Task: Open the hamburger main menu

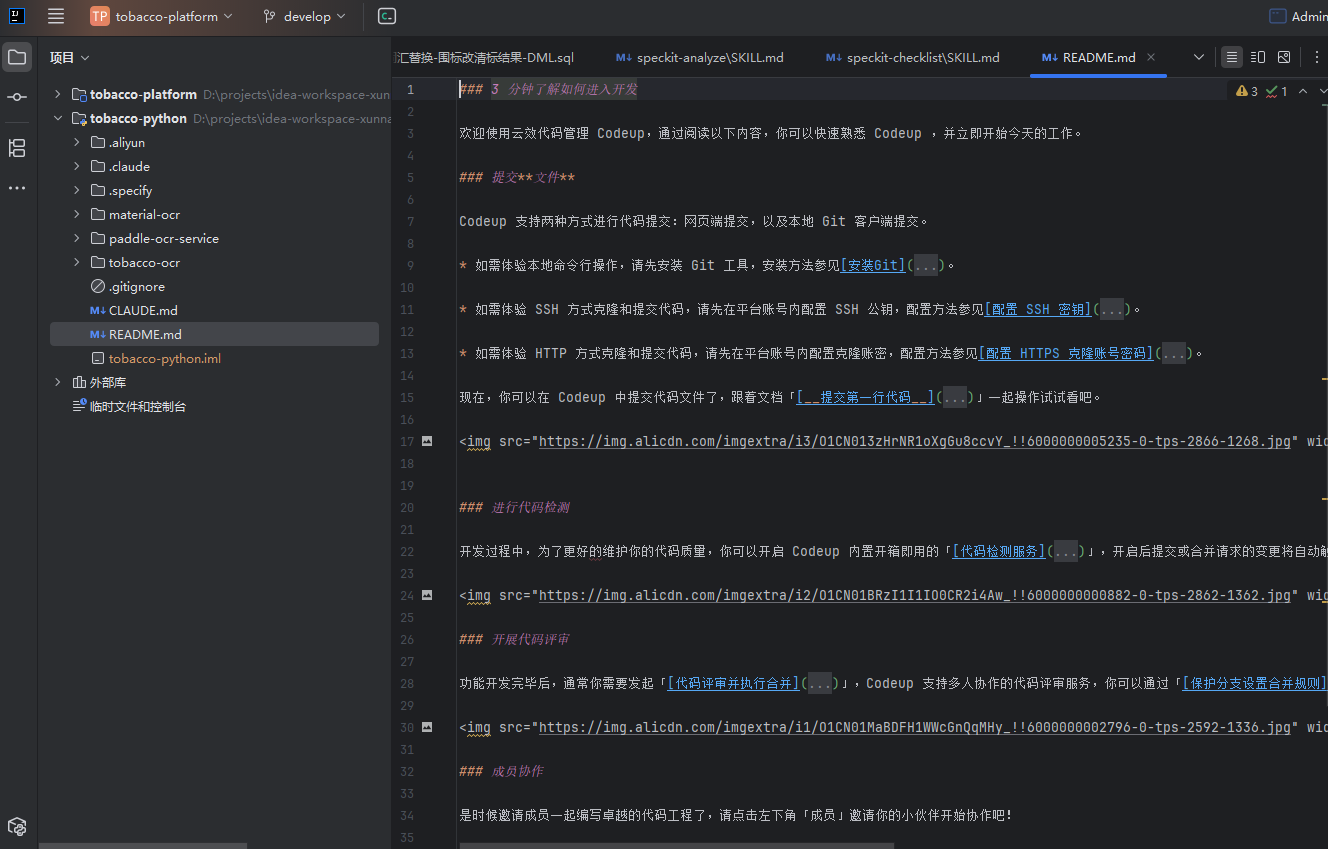Action: [x=56, y=16]
